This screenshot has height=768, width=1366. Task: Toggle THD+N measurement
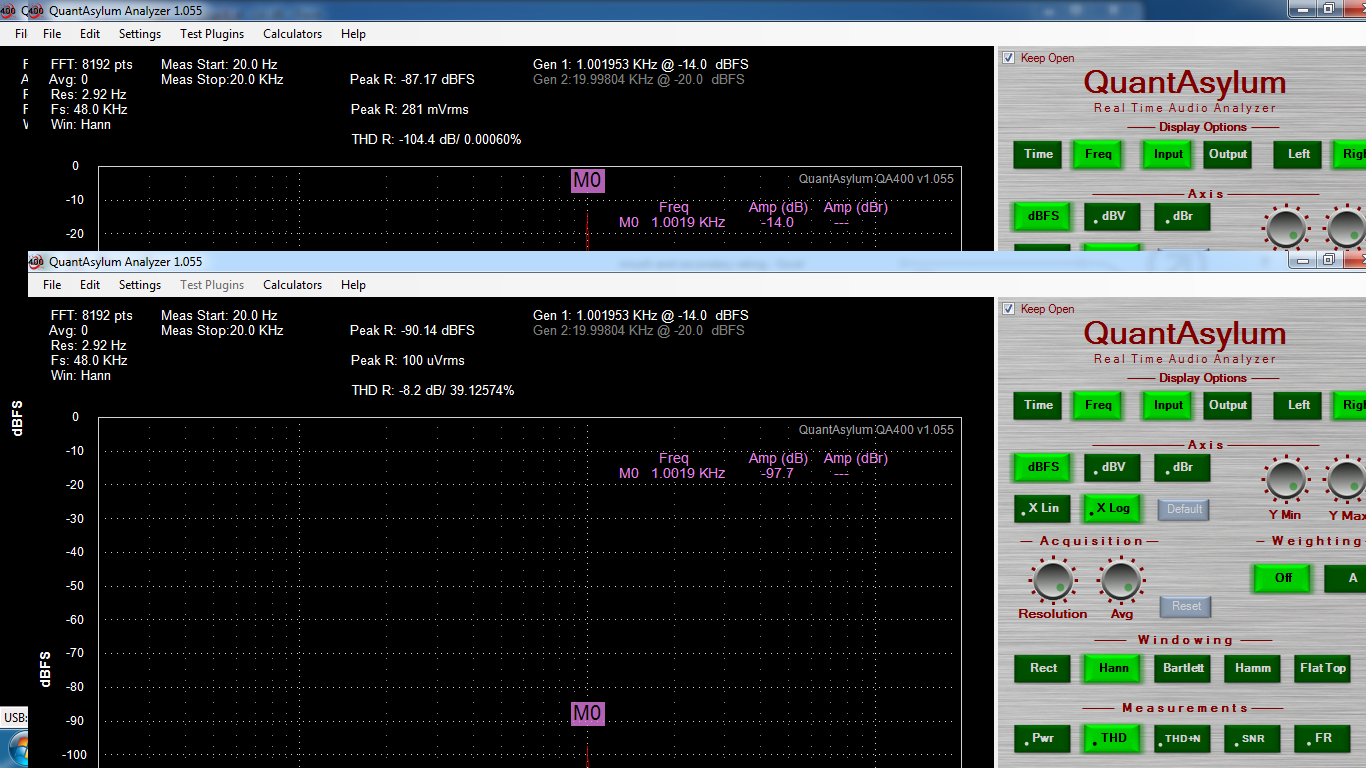point(1183,739)
